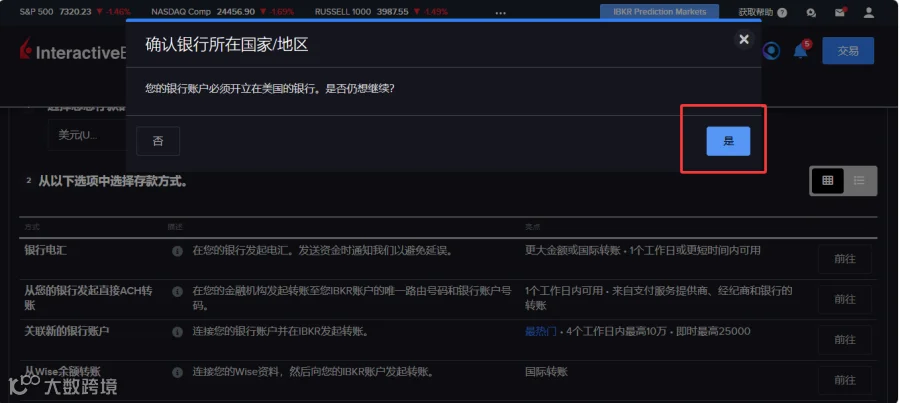Click the S&P 500 ticker
Screen dimensions: 900x403
pyautogui.click(x=75, y=11)
